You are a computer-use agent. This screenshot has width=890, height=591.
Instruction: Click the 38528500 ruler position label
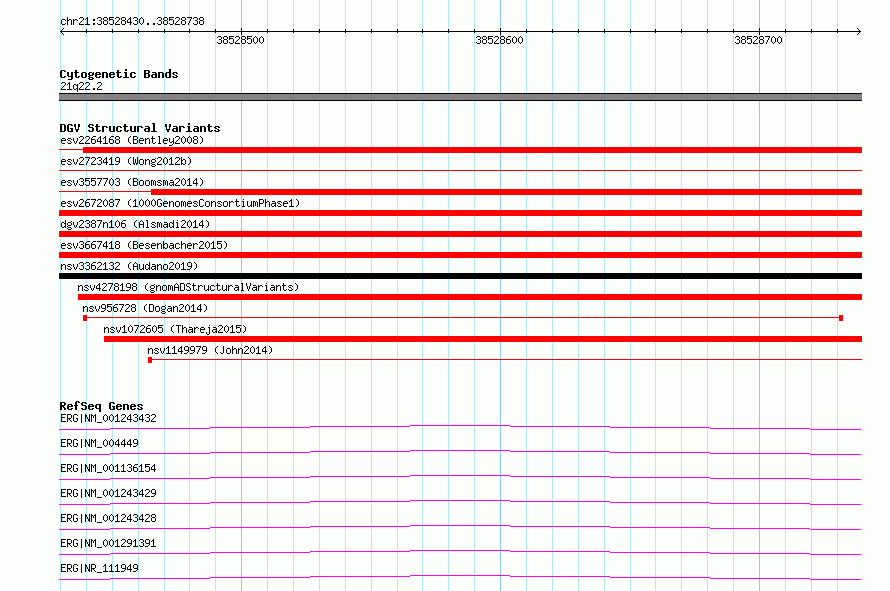point(241,40)
